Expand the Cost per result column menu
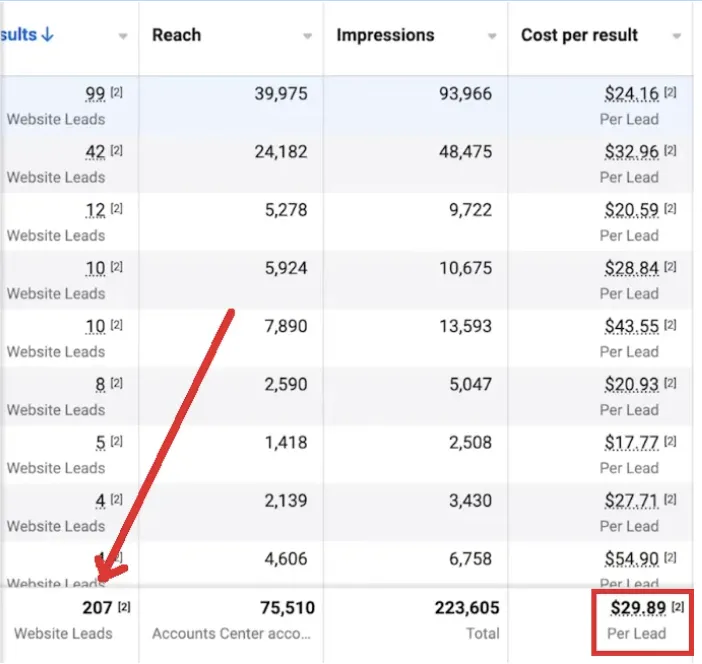 [x=677, y=36]
